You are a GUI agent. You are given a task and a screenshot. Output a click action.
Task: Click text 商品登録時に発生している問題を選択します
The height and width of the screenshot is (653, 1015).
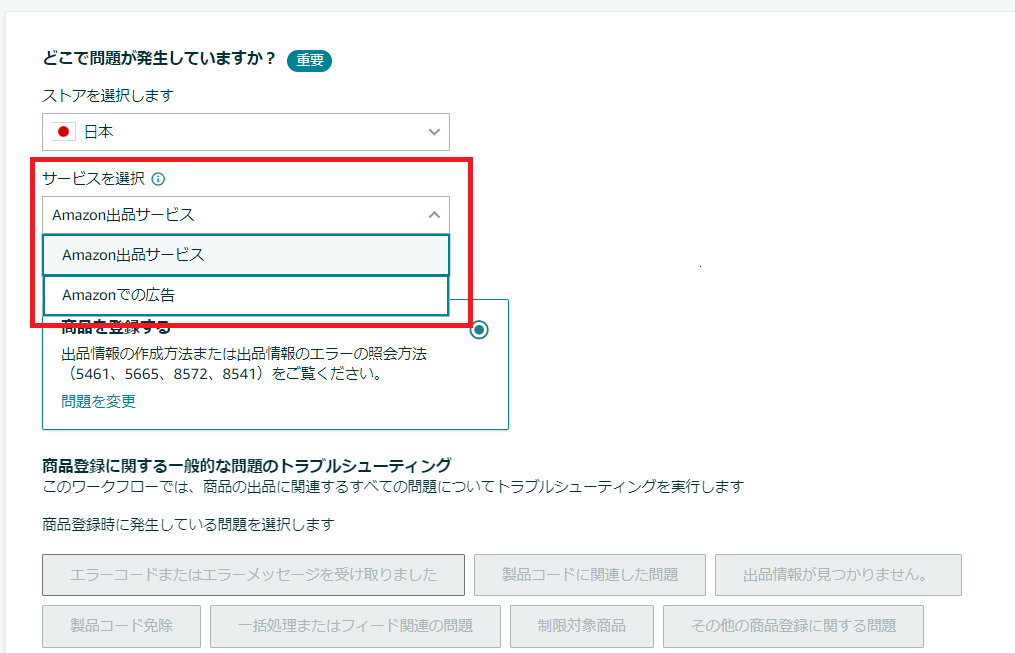point(188,524)
